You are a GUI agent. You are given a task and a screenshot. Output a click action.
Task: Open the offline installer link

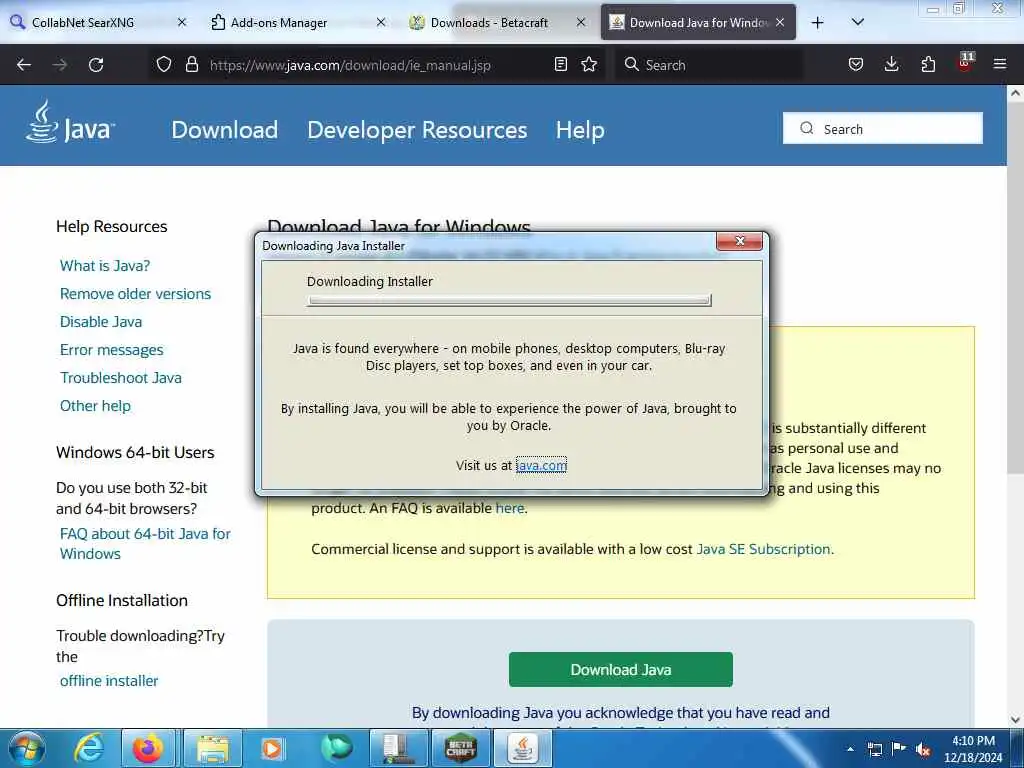pos(109,680)
